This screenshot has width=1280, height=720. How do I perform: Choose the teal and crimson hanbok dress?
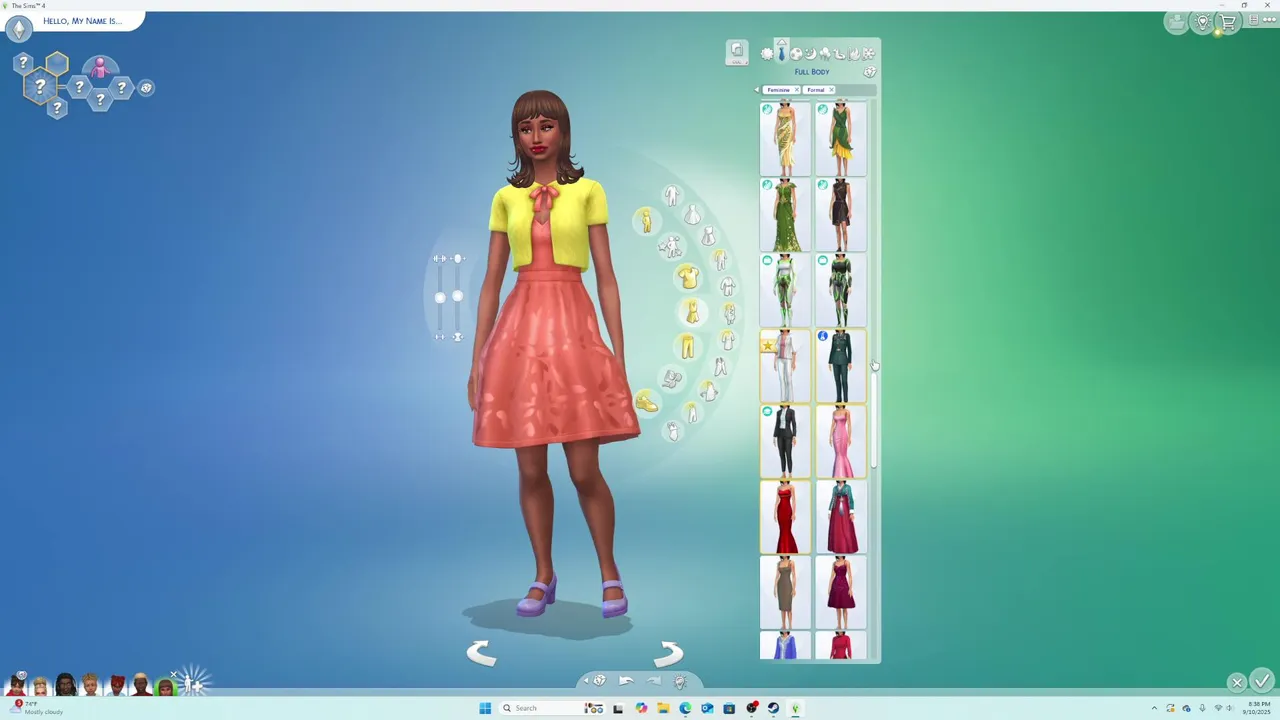pyautogui.click(x=841, y=517)
